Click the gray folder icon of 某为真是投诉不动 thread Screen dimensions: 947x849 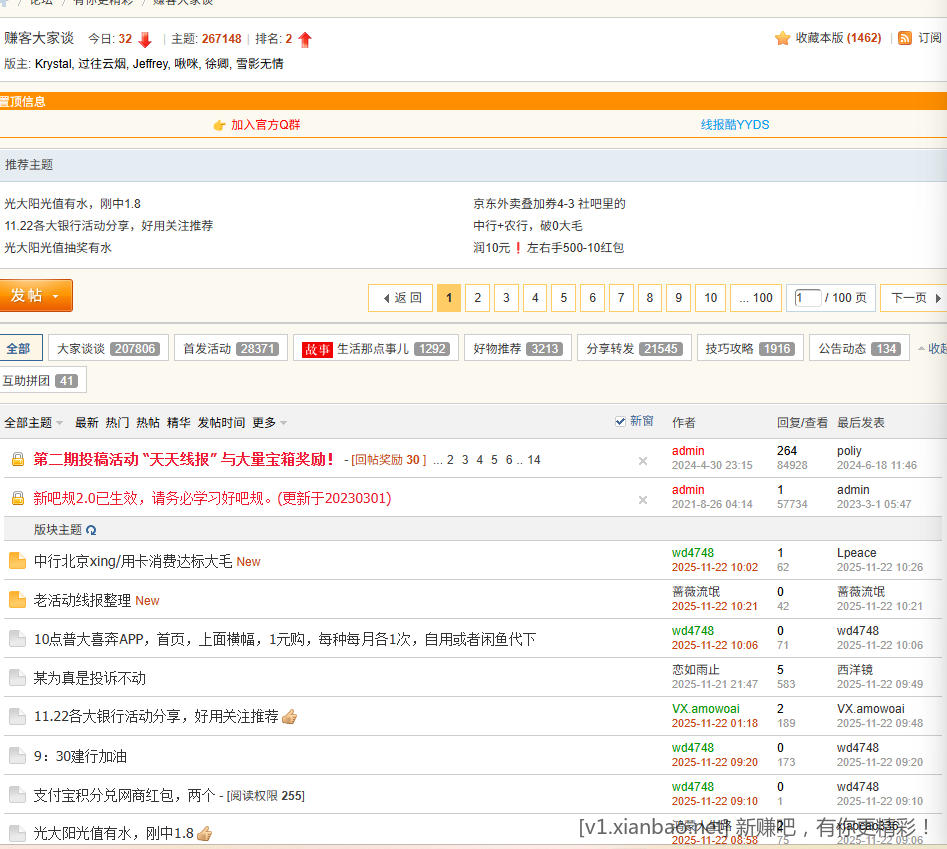(x=16, y=677)
